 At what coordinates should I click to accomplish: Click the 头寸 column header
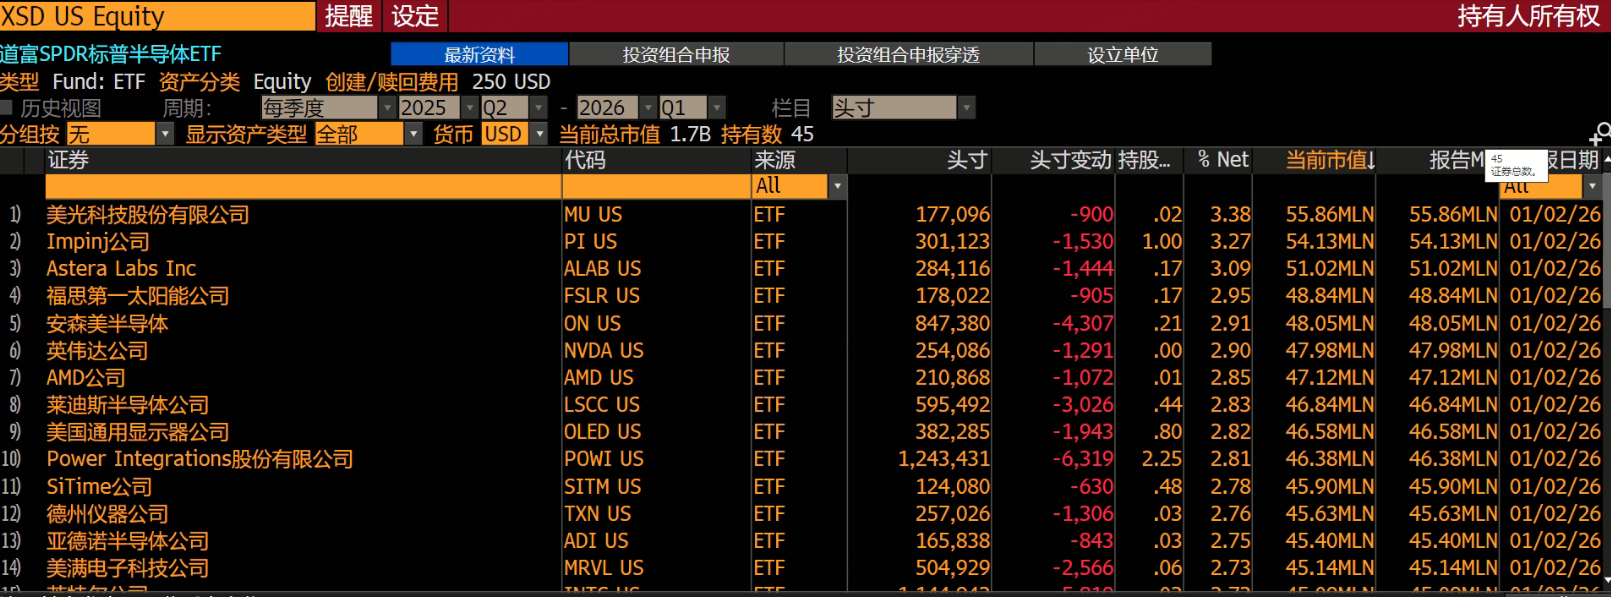(x=967, y=160)
